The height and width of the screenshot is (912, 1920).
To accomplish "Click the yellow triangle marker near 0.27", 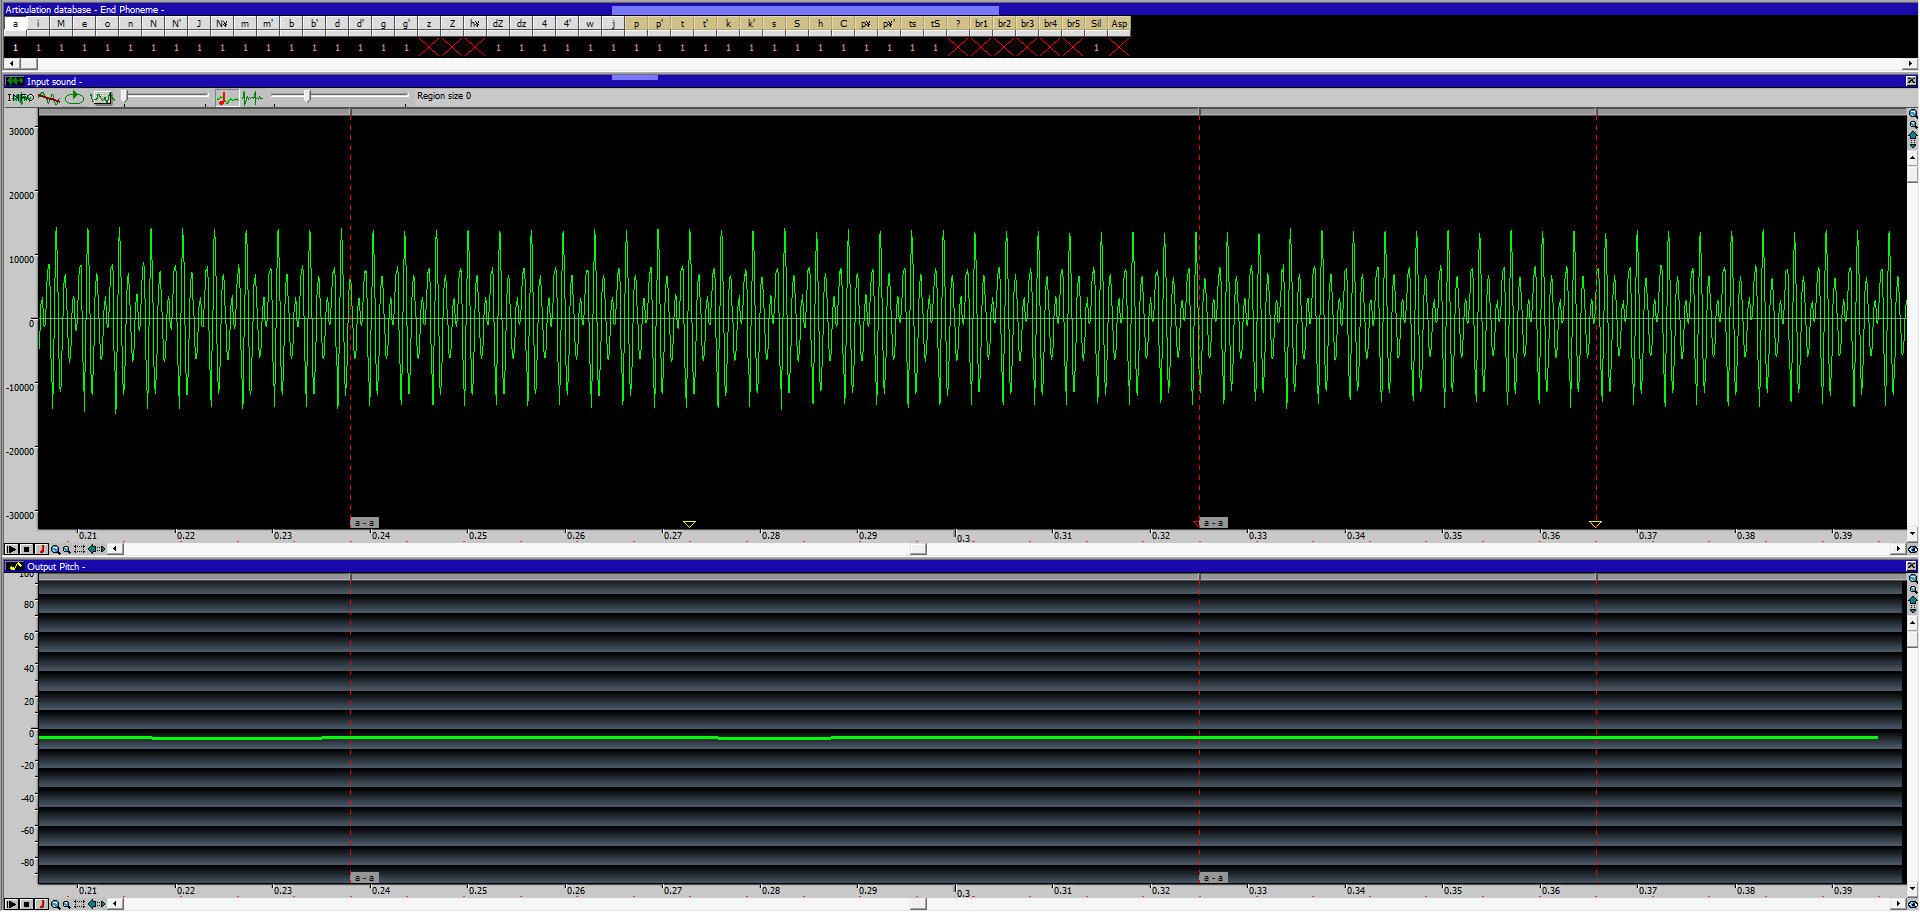I will click(x=689, y=524).
